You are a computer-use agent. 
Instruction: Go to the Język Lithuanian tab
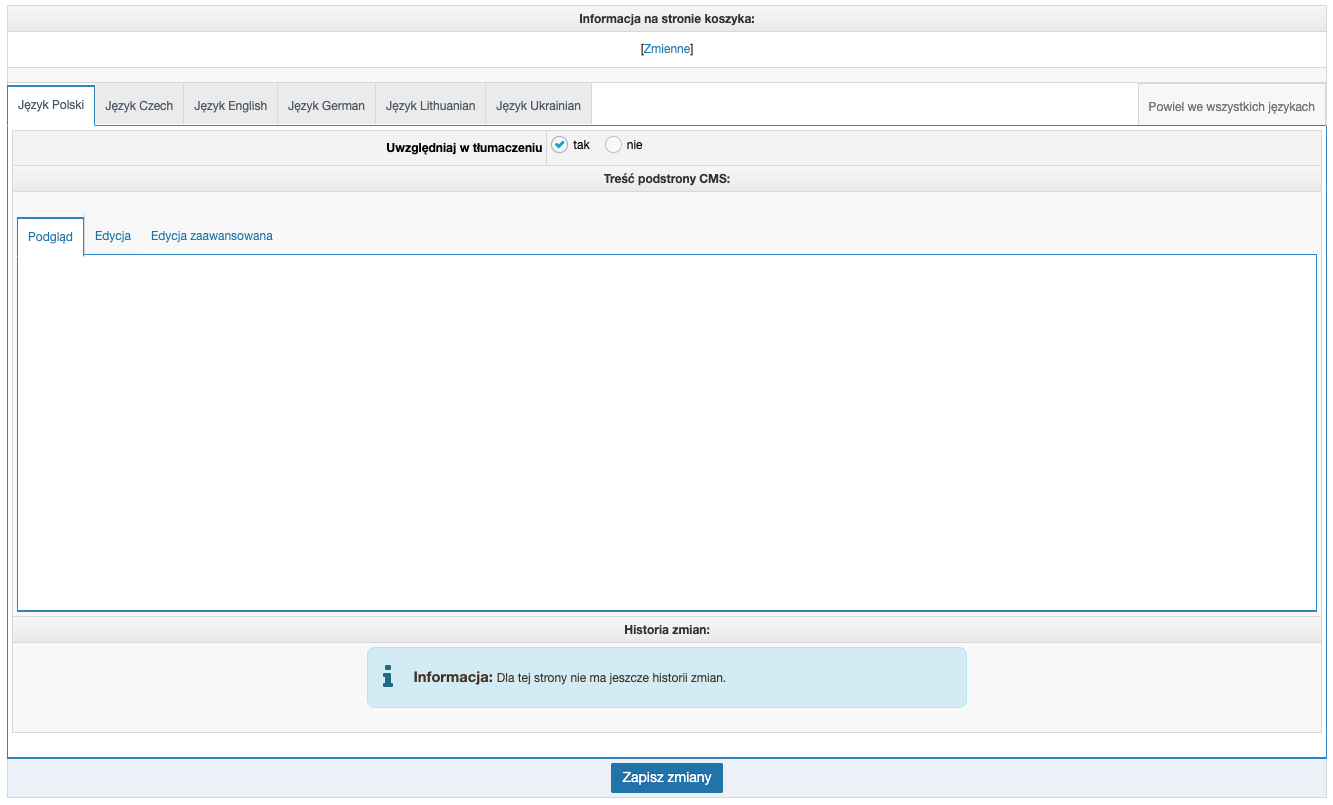click(x=430, y=105)
